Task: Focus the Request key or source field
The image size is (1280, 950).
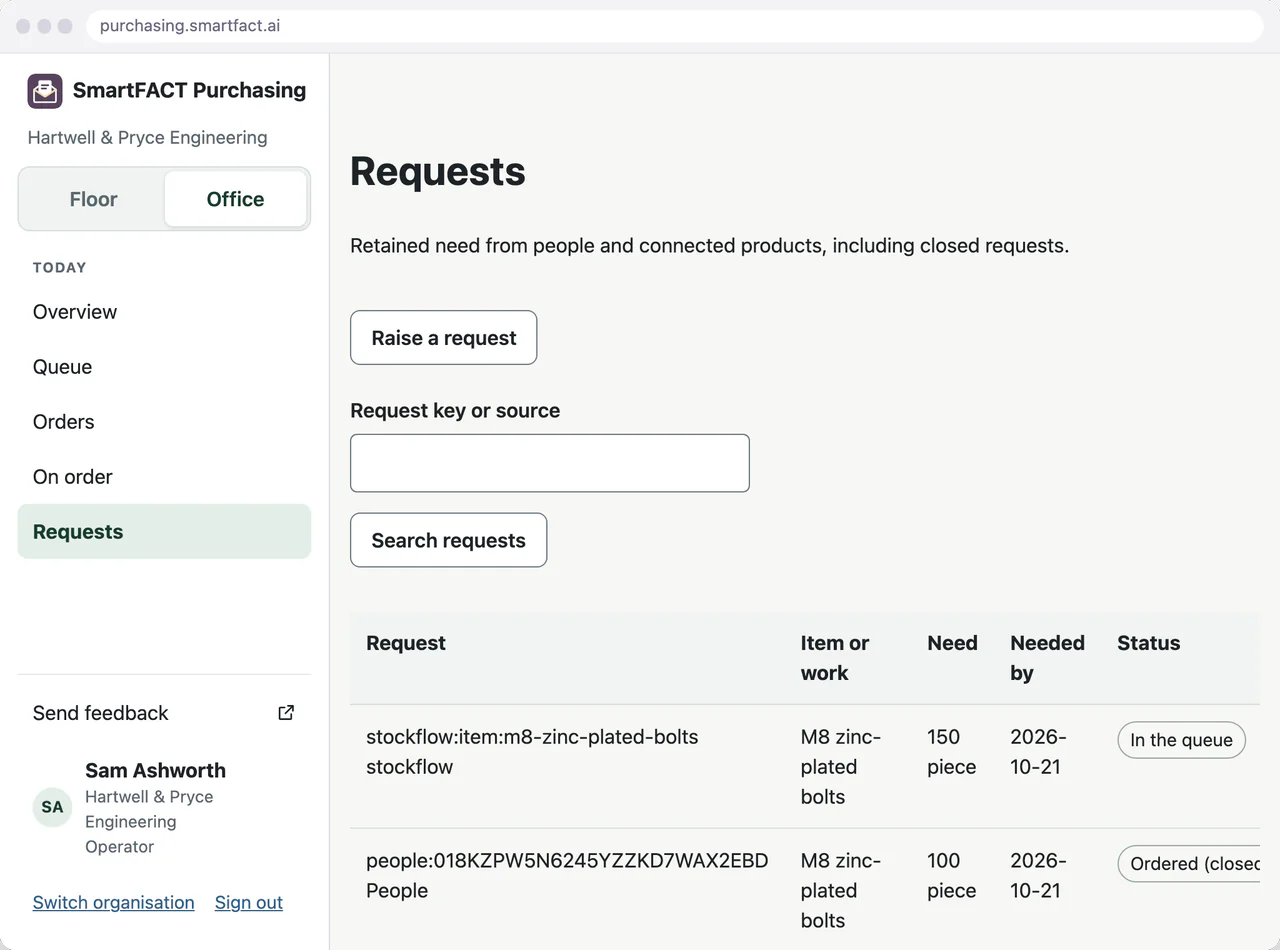Action: 549,463
